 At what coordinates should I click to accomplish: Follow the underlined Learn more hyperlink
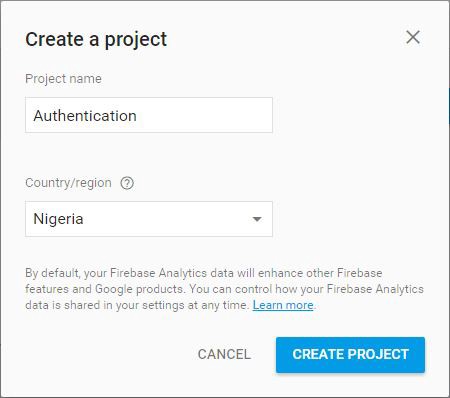pos(283,305)
